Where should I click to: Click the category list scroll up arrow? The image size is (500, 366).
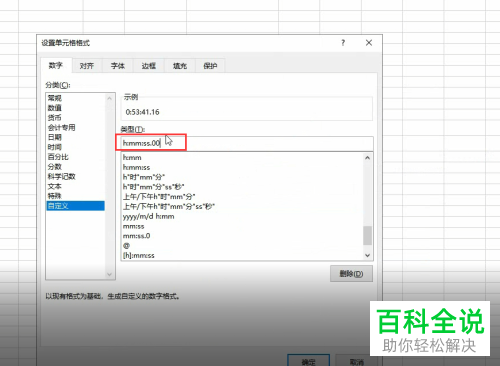[x=109, y=98]
